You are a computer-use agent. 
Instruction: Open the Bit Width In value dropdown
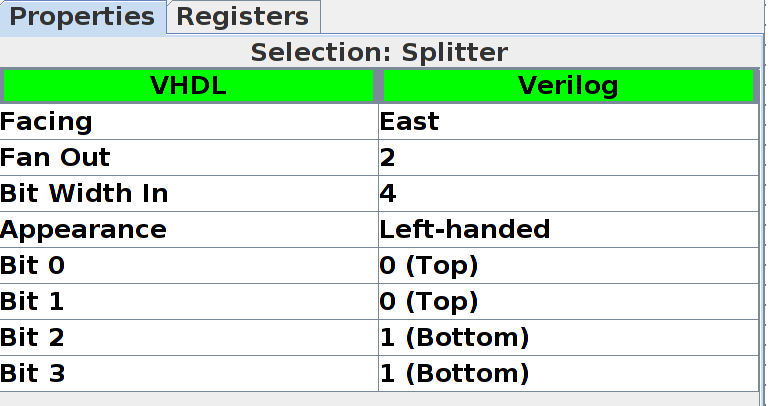567,194
